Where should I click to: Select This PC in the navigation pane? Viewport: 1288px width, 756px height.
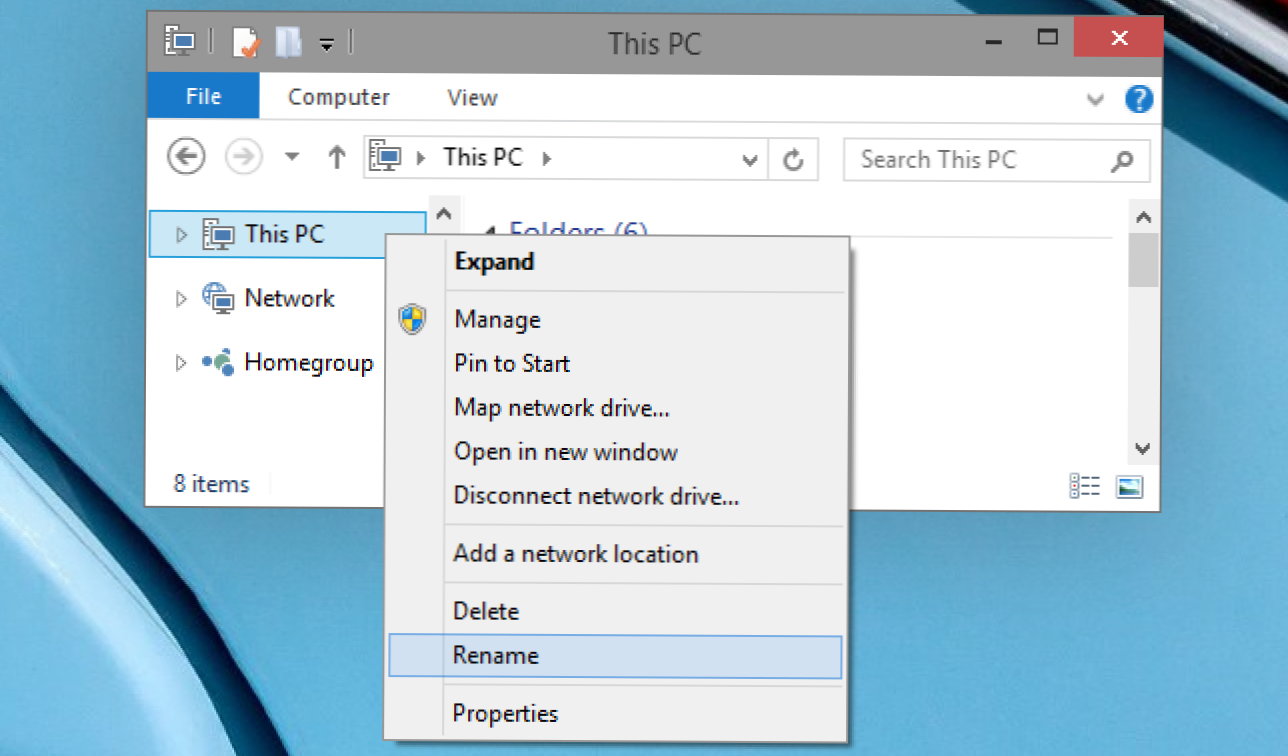(287, 234)
